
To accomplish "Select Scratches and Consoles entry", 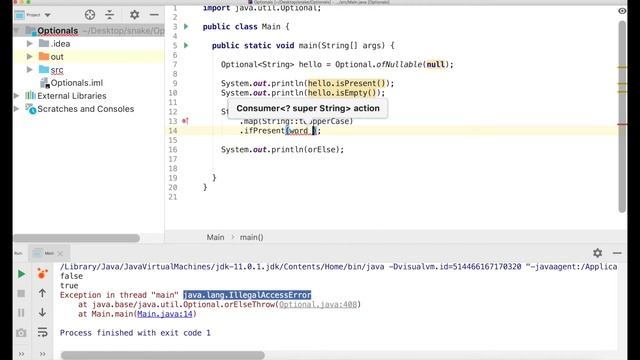I will click(85, 109).
